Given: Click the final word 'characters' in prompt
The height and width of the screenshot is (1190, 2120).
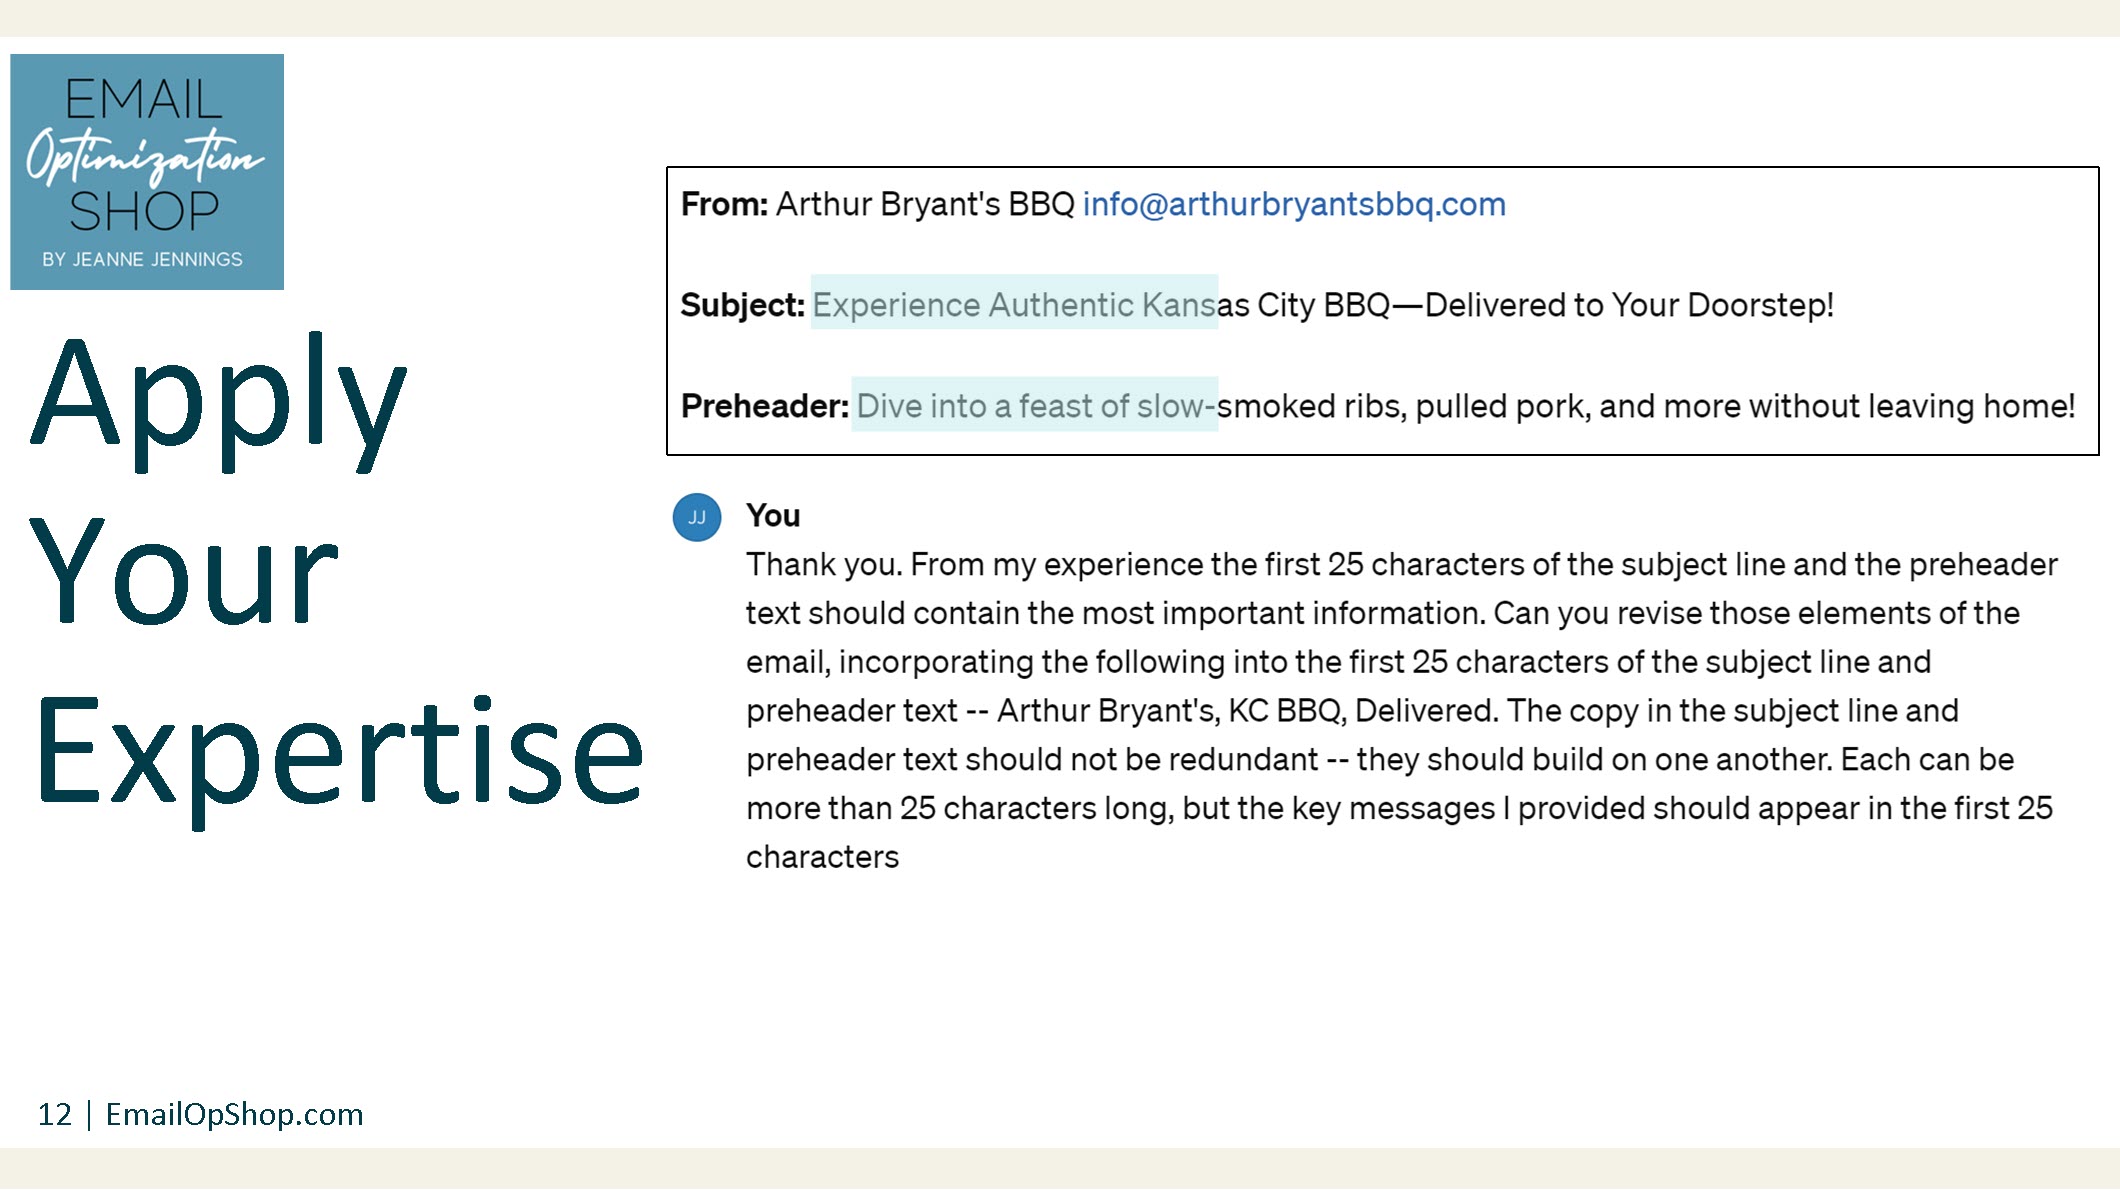Looking at the screenshot, I should pyautogui.click(x=823, y=857).
